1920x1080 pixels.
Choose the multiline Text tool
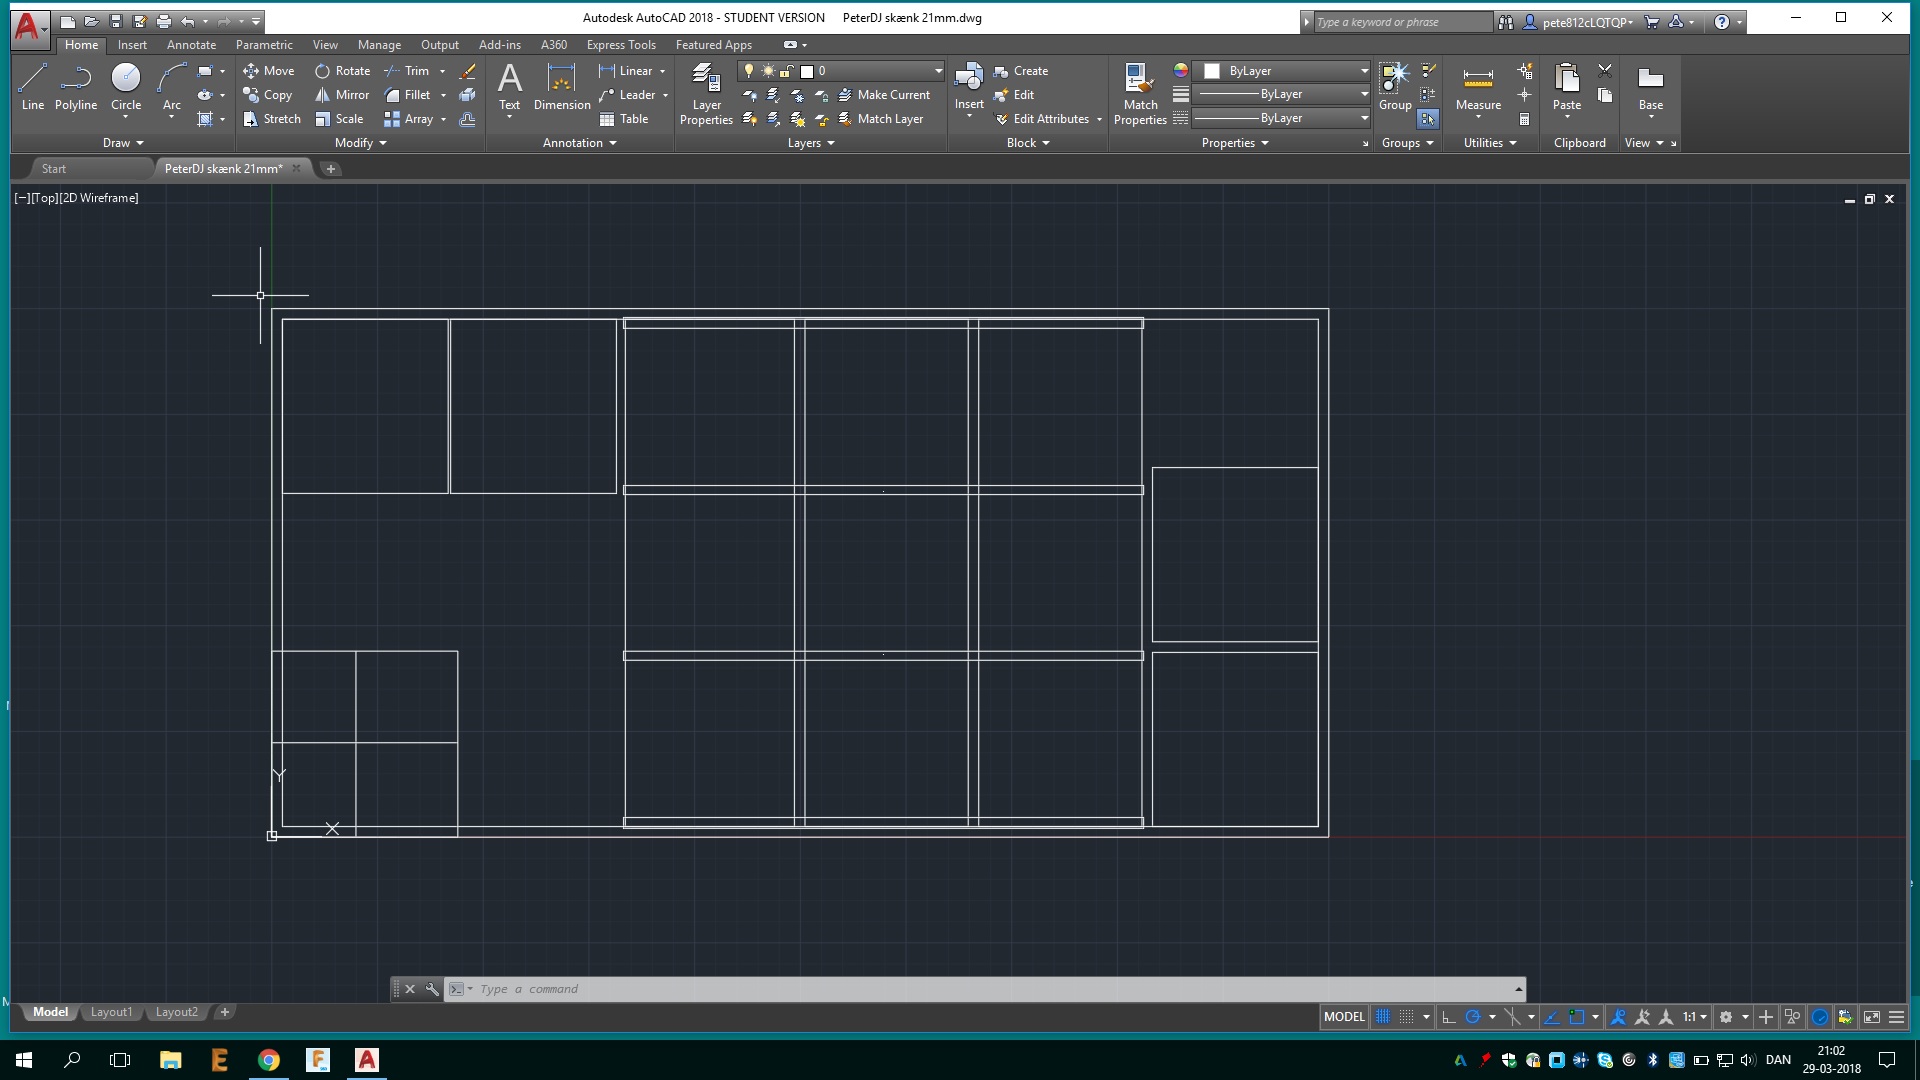click(x=510, y=85)
